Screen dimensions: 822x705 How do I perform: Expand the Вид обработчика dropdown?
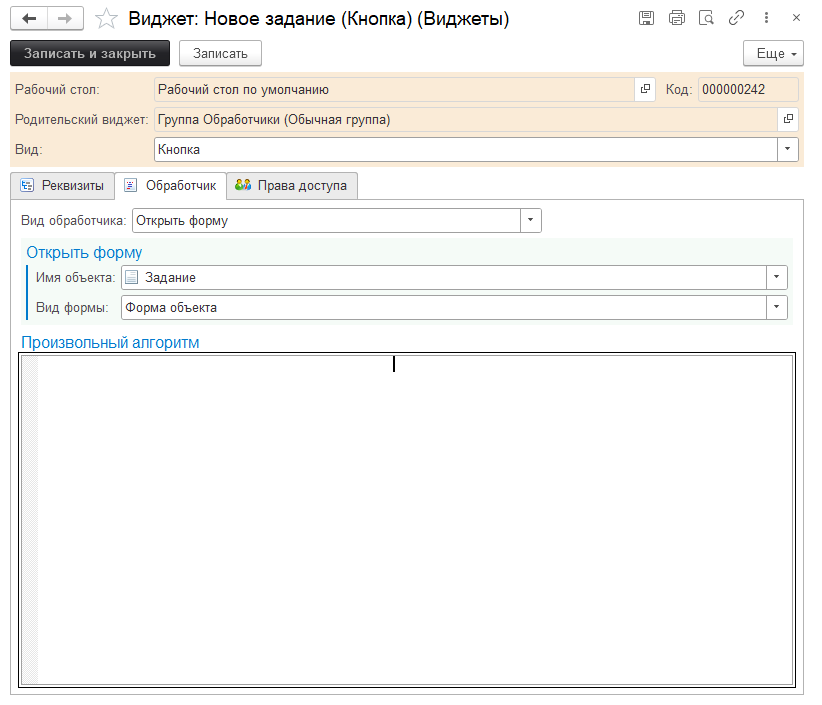click(531, 221)
